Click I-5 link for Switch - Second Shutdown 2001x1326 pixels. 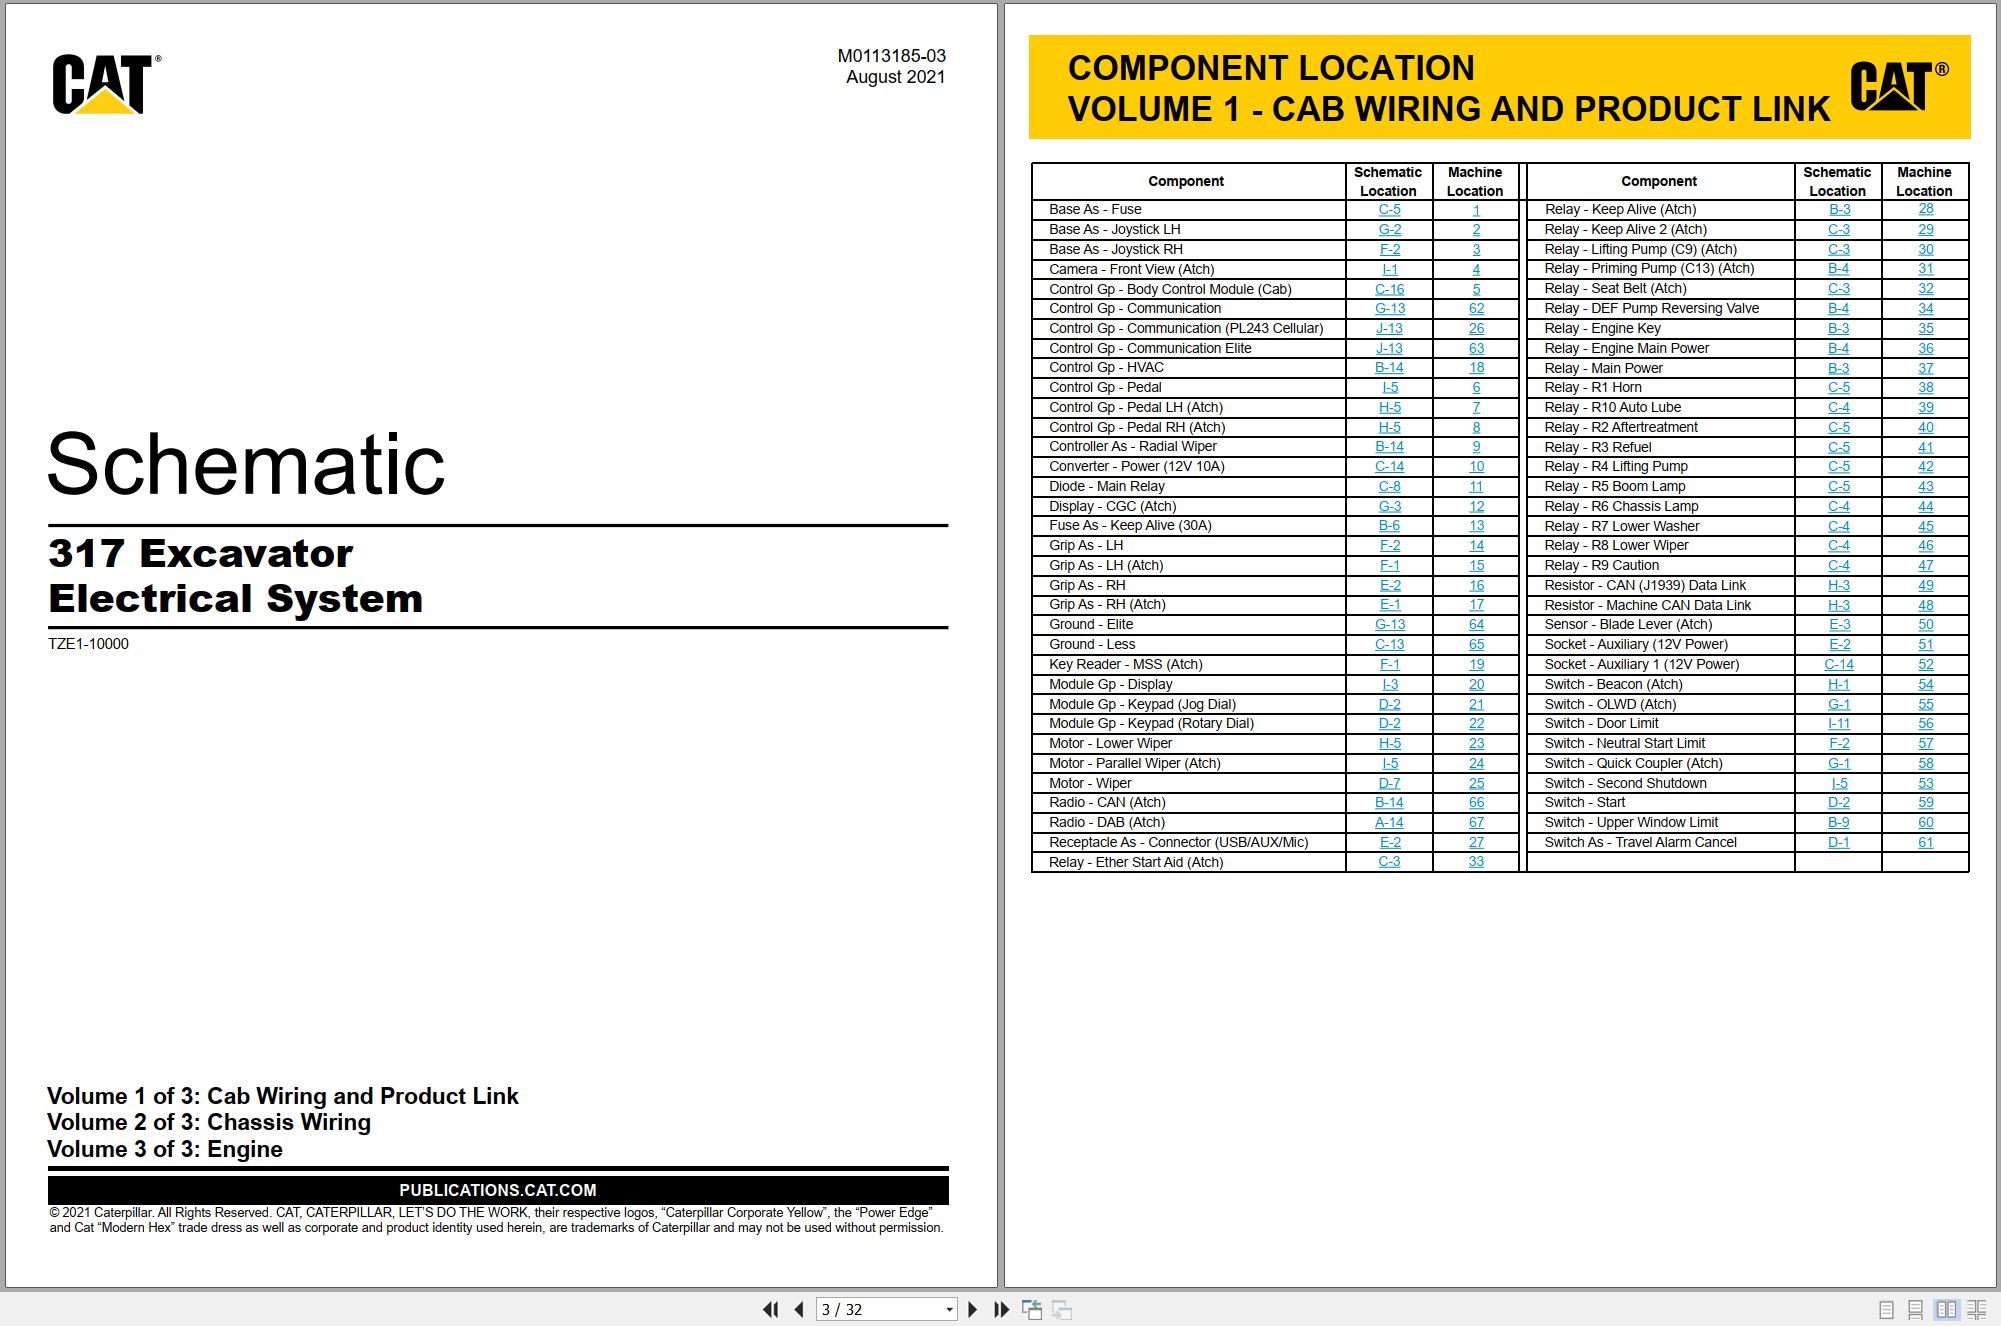[1839, 784]
